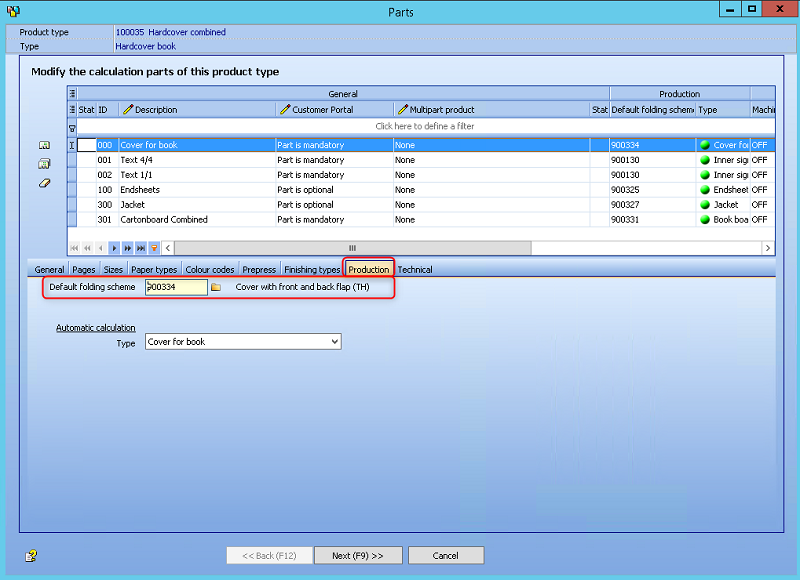The width and height of the screenshot is (800, 580).
Task: Click green status dot of Endsheet row
Action: pos(705,190)
